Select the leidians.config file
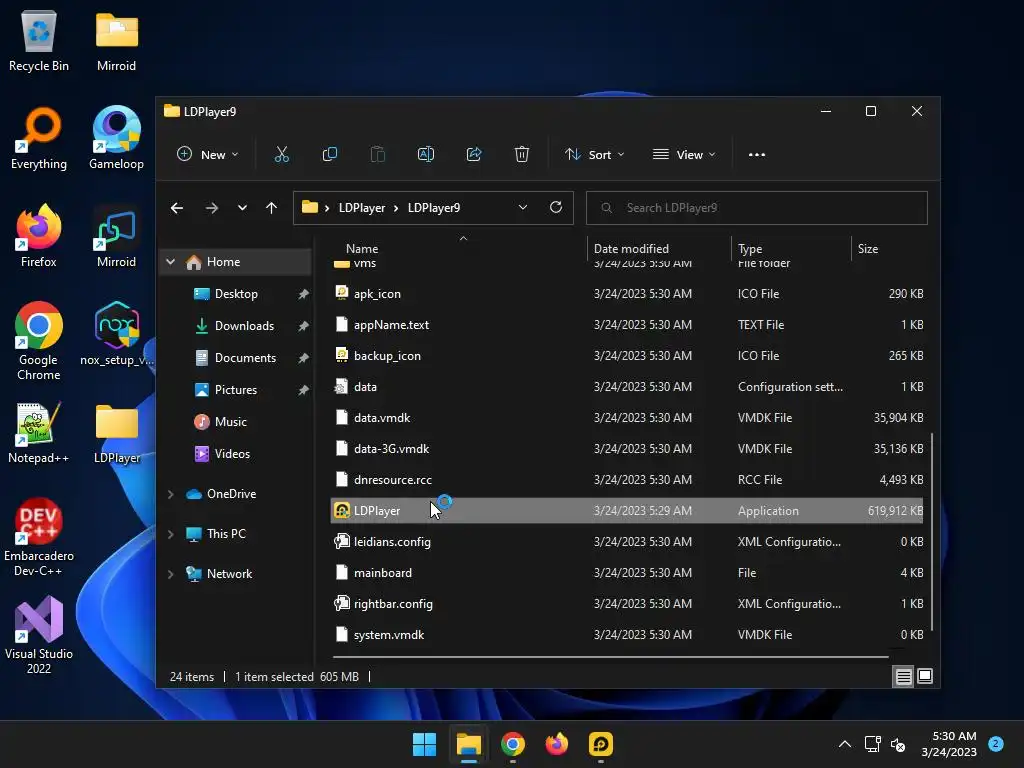This screenshot has width=1024, height=768. click(627, 542)
